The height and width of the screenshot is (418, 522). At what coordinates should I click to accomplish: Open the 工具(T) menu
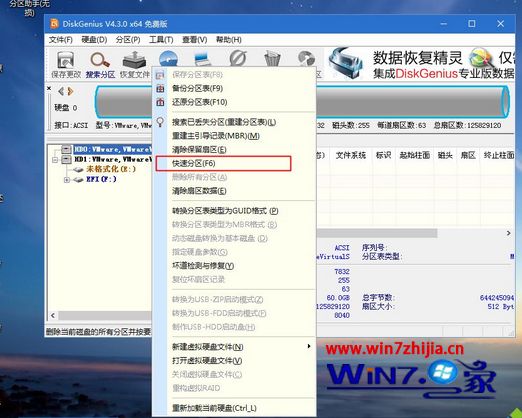pos(161,40)
